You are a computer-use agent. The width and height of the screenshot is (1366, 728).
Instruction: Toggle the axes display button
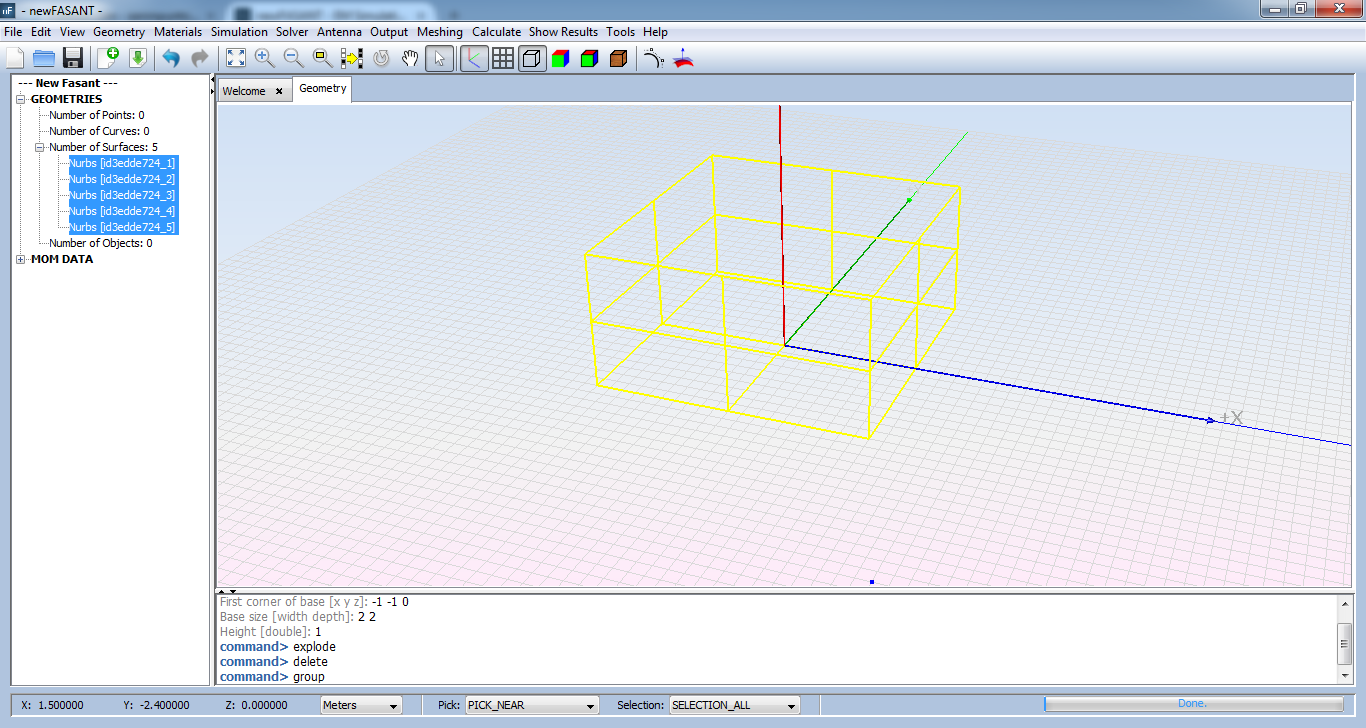point(473,58)
